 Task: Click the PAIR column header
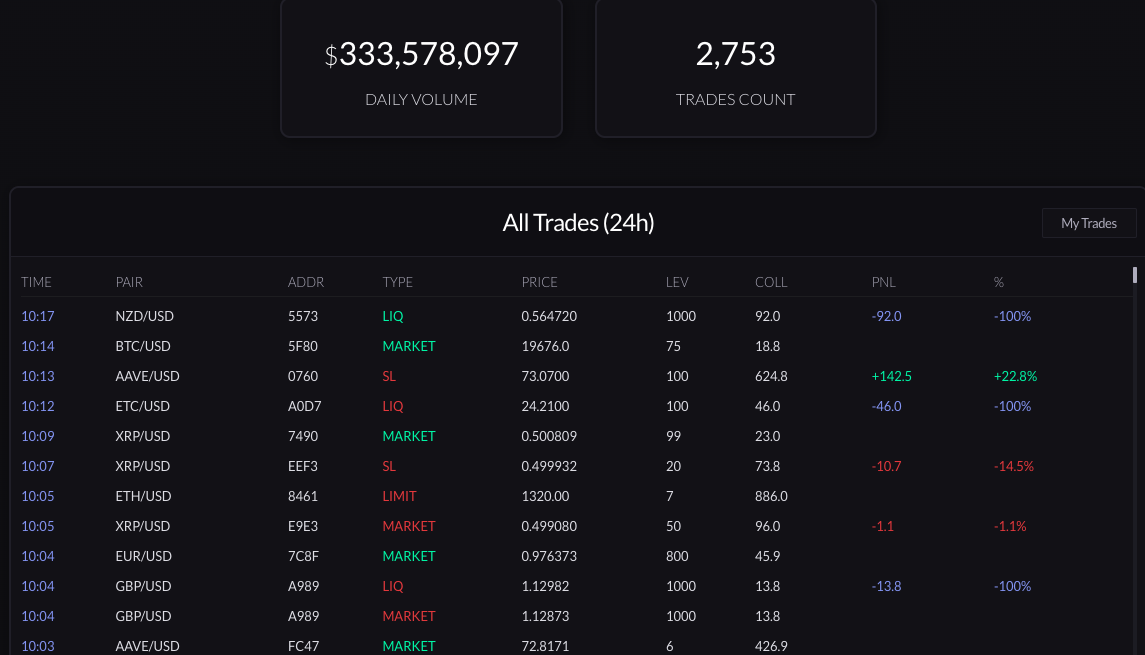tap(129, 282)
